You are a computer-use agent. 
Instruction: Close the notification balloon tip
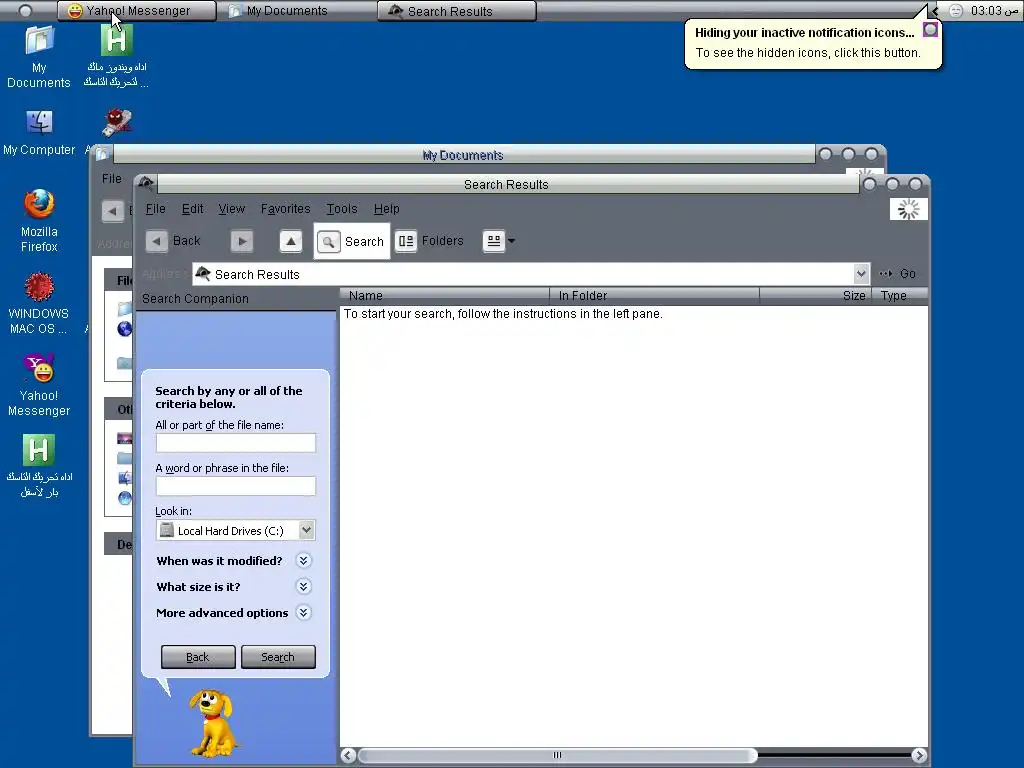931,29
